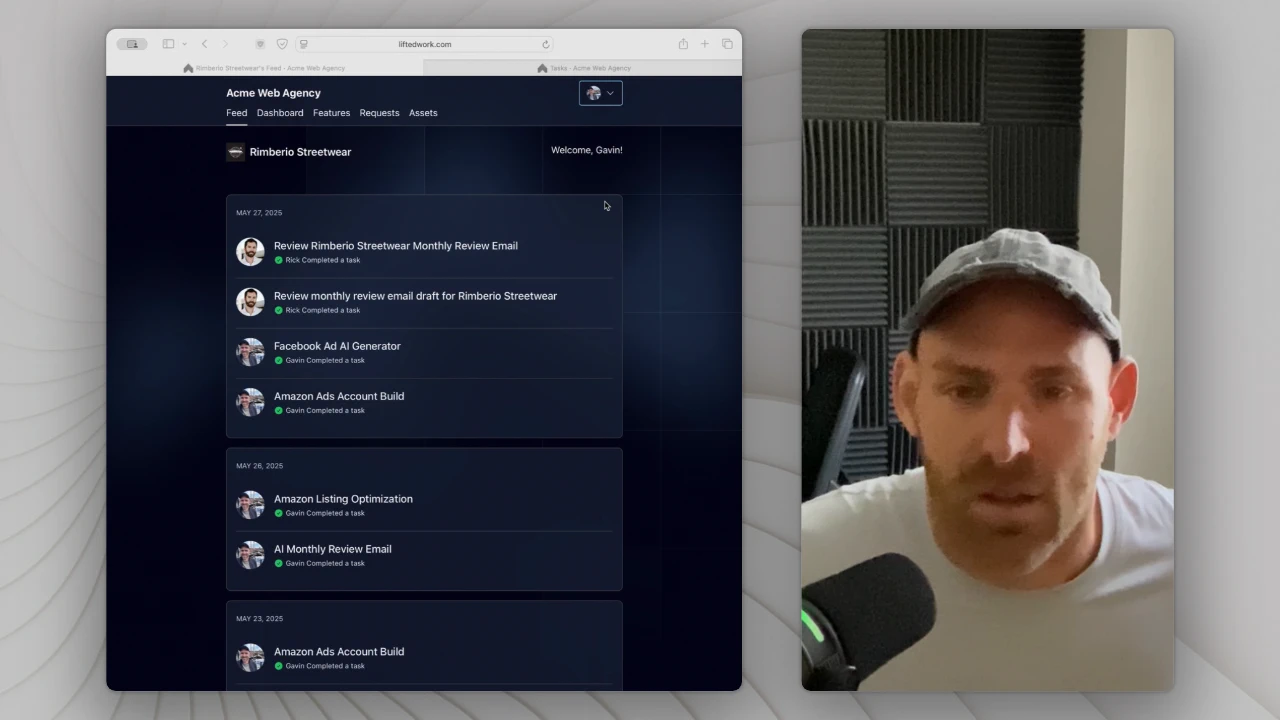The image size is (1280, 720).
Task: Open the Facebook Ad AI Generator task
Action: pos(337,346)
